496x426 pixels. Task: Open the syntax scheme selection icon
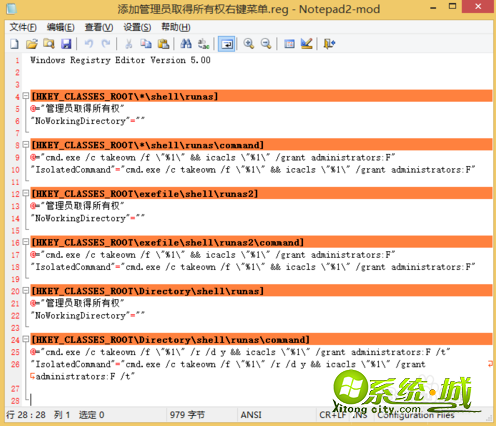289,44
